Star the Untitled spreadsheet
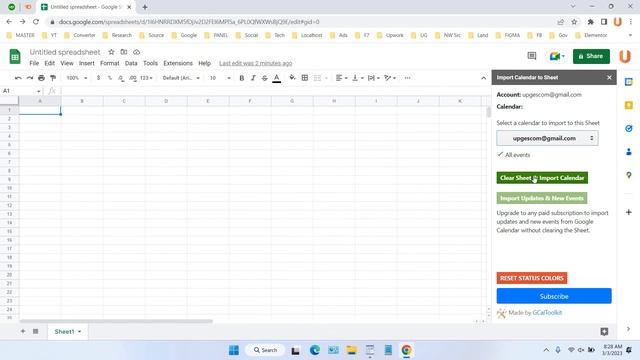 pos(111,52)
